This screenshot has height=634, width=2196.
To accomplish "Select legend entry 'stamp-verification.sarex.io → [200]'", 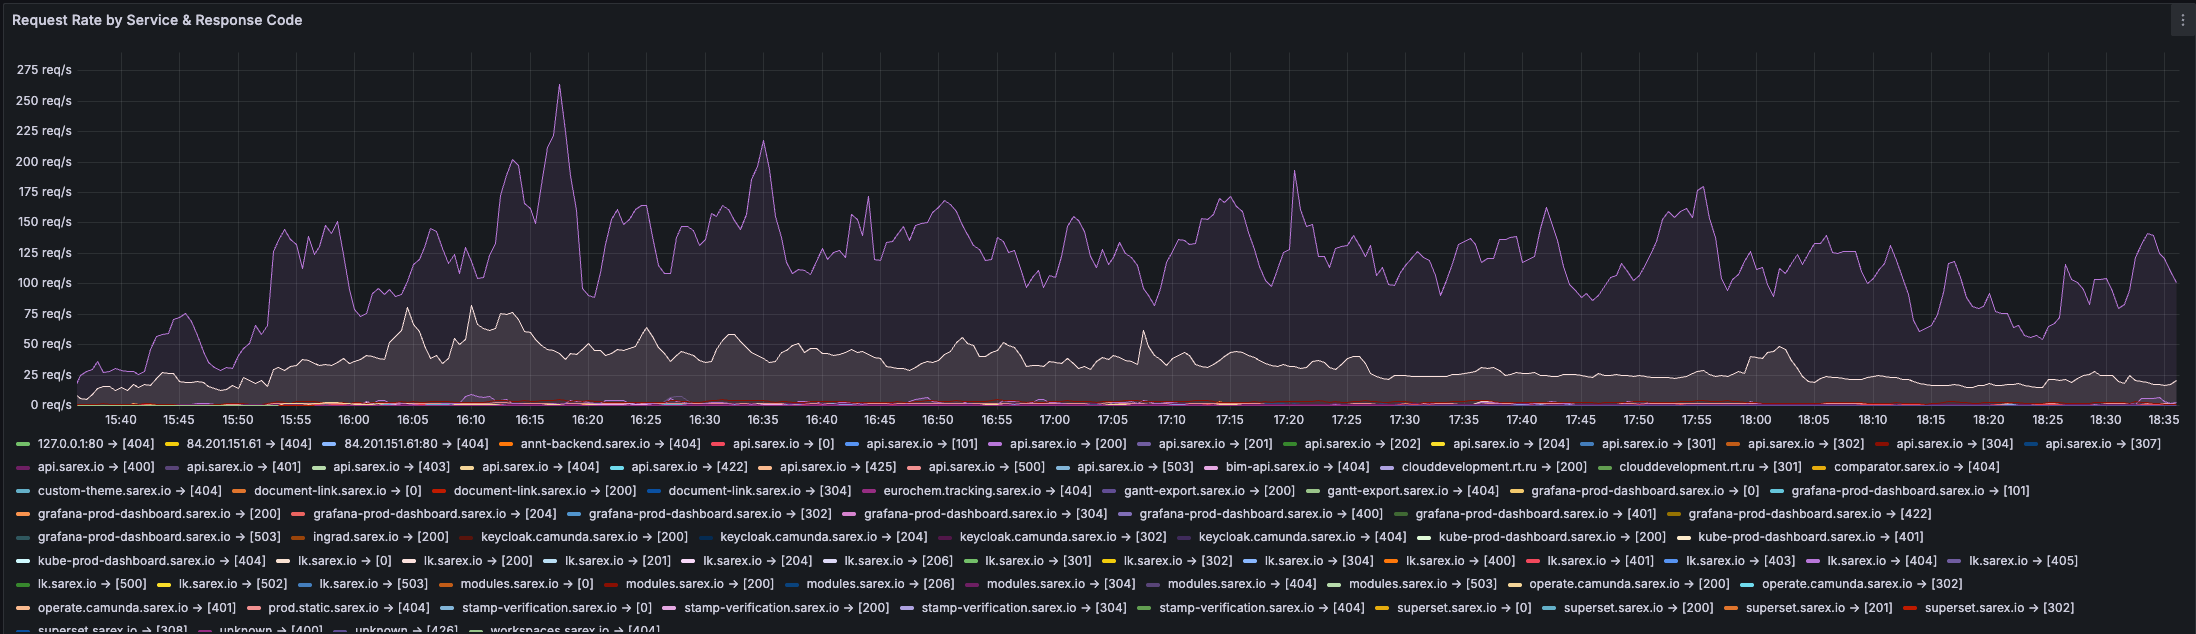I will pyautogui.click(x=787, y=608).
